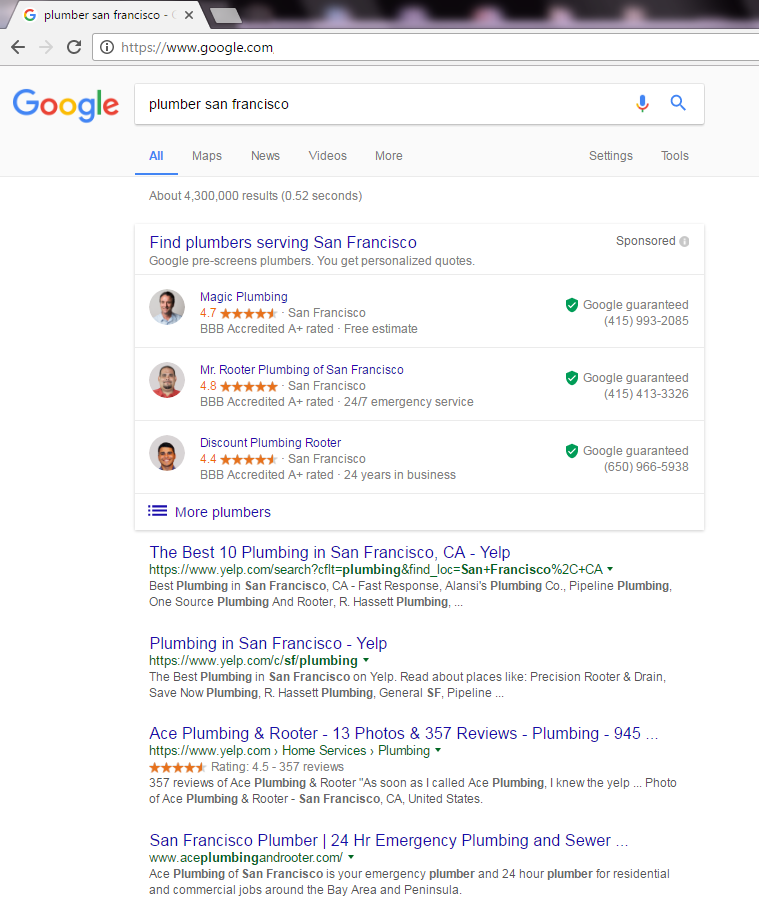
Task: Click the About 4,300,000 results text
Action: pos(255,196)
